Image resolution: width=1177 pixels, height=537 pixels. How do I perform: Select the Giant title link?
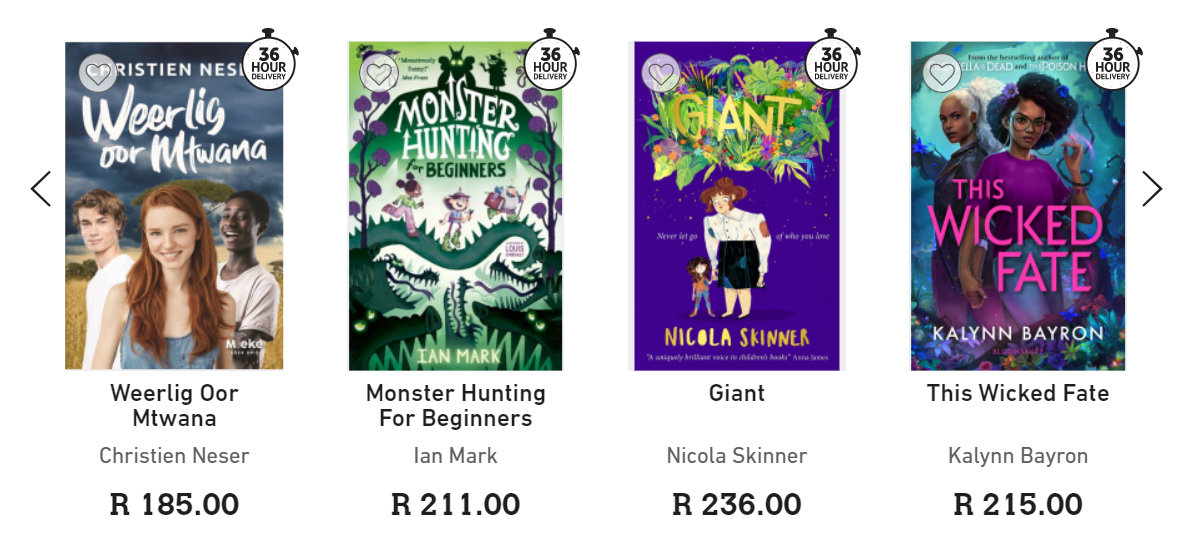pyautogui.click(x=737, y=393)
